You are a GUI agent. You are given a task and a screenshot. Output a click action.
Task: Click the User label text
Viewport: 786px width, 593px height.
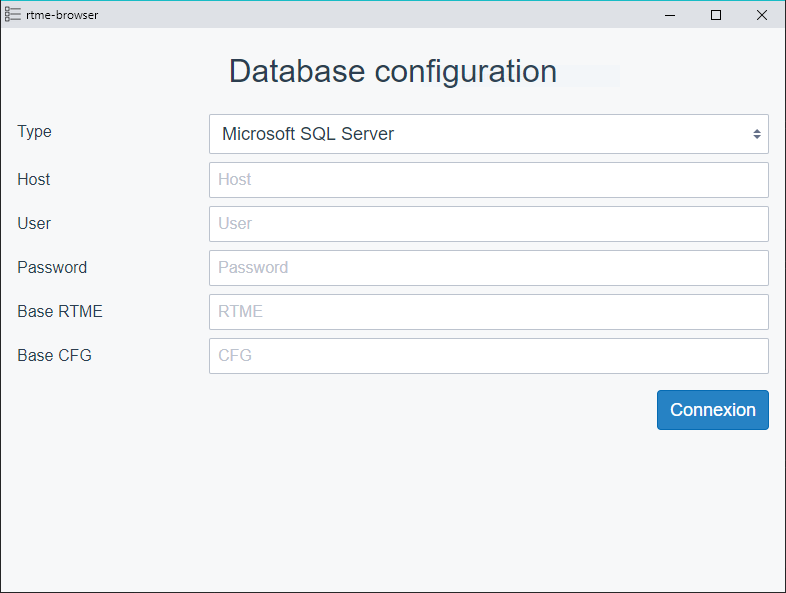tap(34, 223)
